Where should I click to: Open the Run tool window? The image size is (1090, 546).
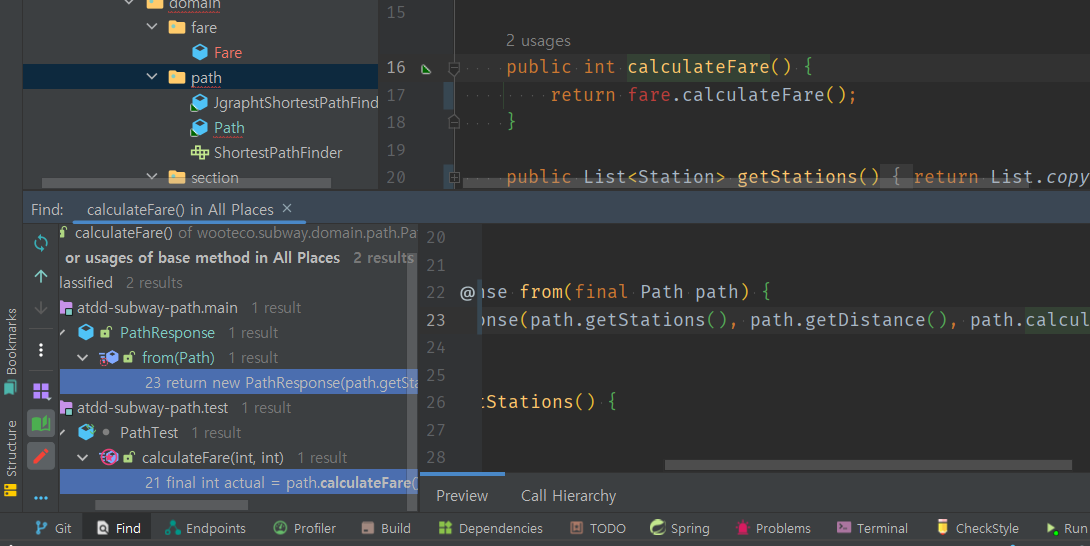click(x=1066, y=529)
